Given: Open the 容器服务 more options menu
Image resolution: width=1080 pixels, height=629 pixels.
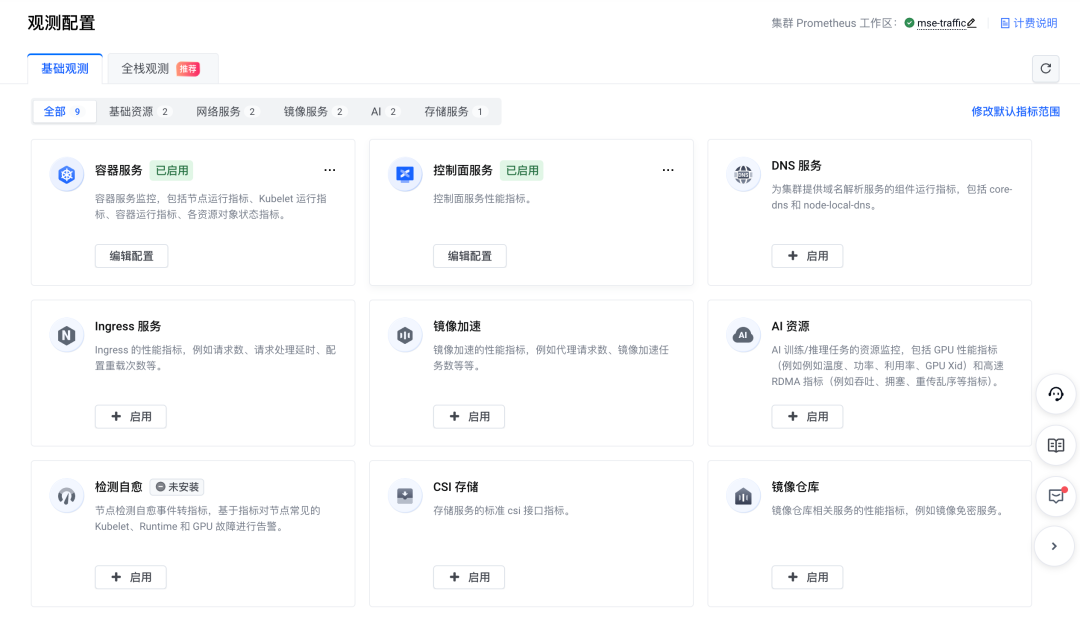Looking at the screenshot, I should click(330, 171).
